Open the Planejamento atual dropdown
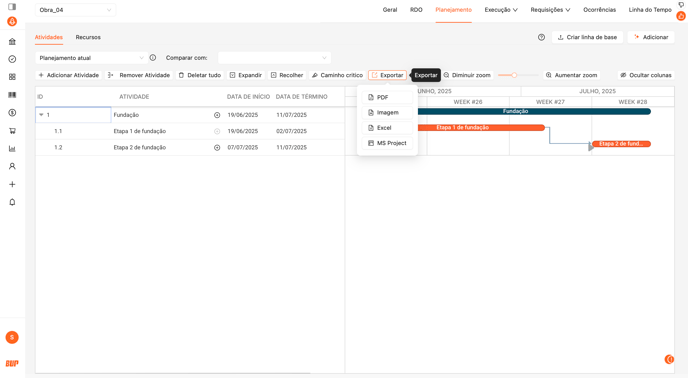The width and height of the screenshot is (688, 378). pos(91,58)
